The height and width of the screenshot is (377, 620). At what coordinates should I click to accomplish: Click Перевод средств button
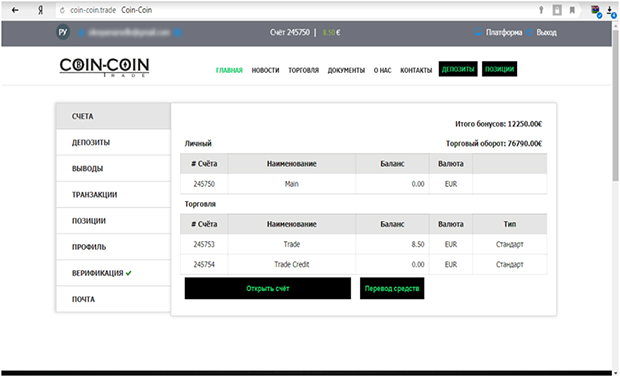tap(392, 288)
